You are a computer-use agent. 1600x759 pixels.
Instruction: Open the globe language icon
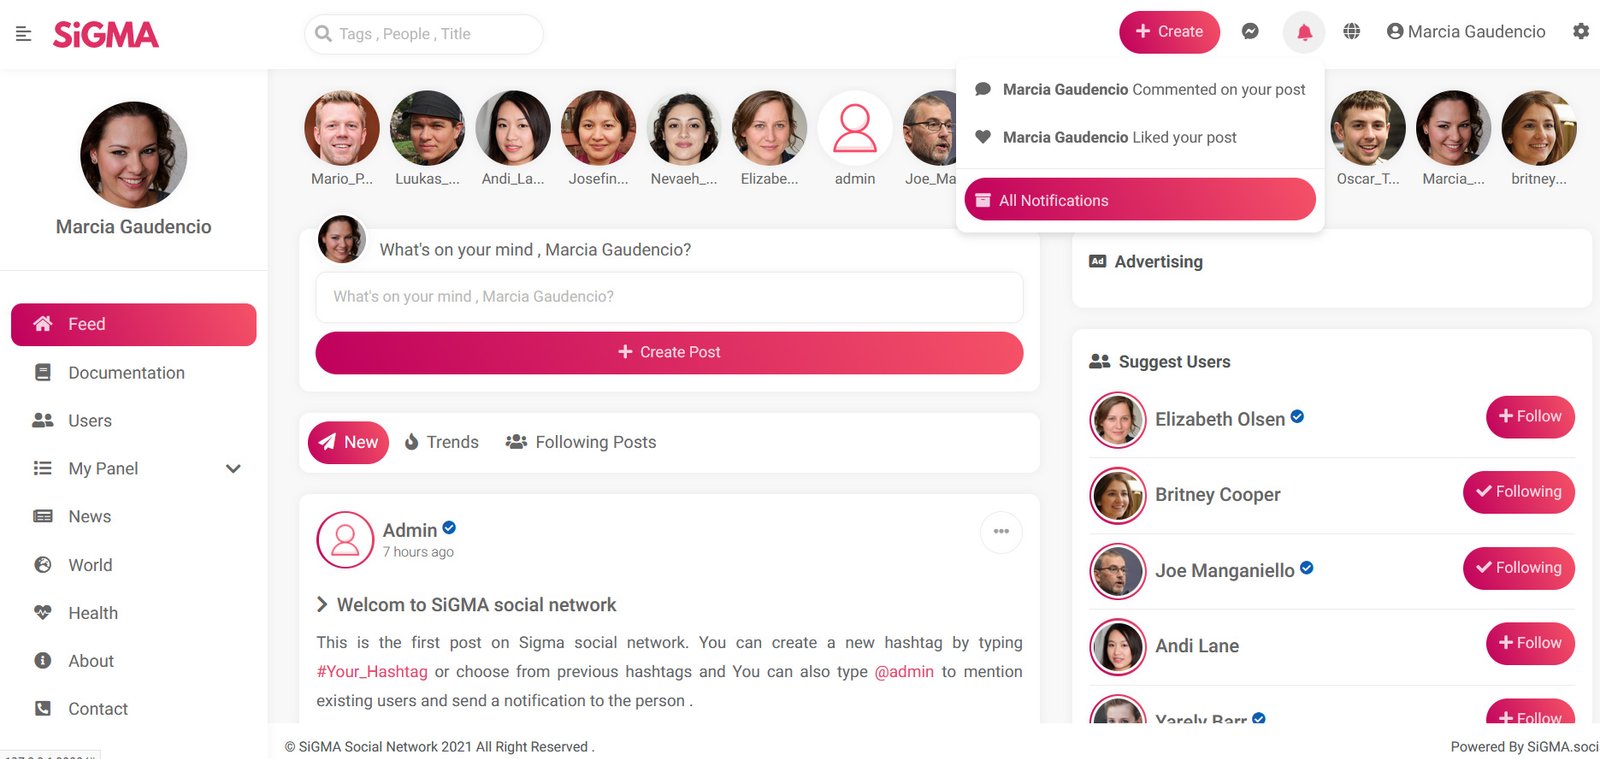click(1351, 32)
